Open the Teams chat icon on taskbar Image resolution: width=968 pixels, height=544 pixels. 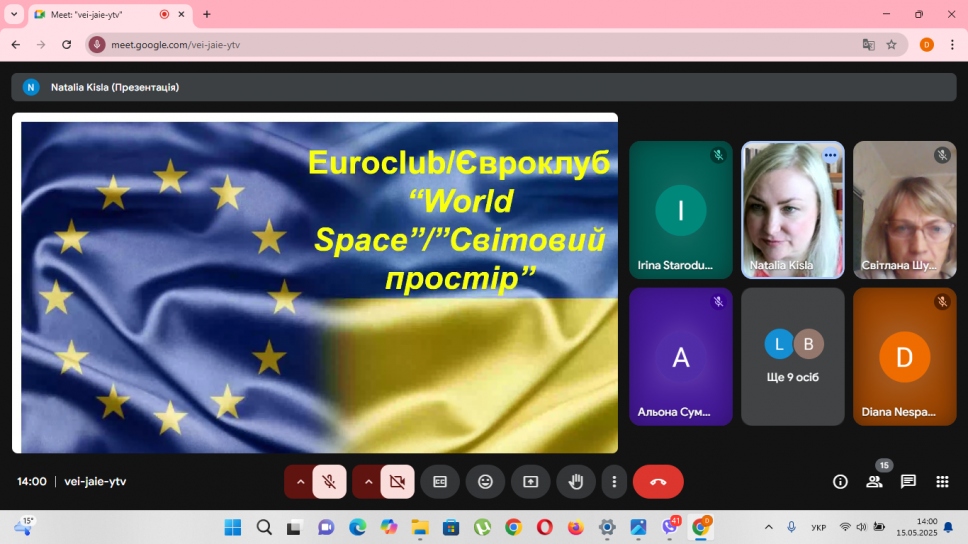point(326,527)
